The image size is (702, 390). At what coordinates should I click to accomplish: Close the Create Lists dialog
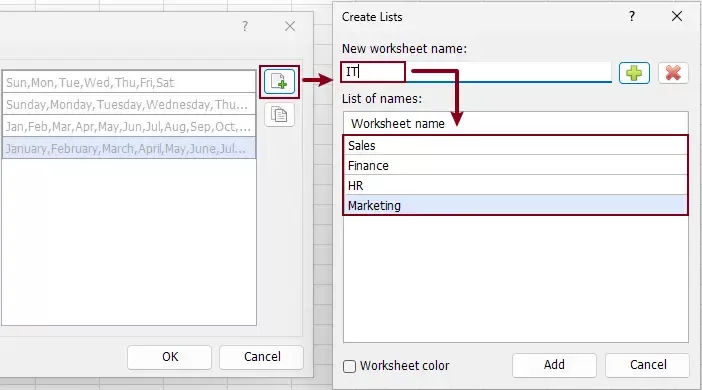(677, 17)
